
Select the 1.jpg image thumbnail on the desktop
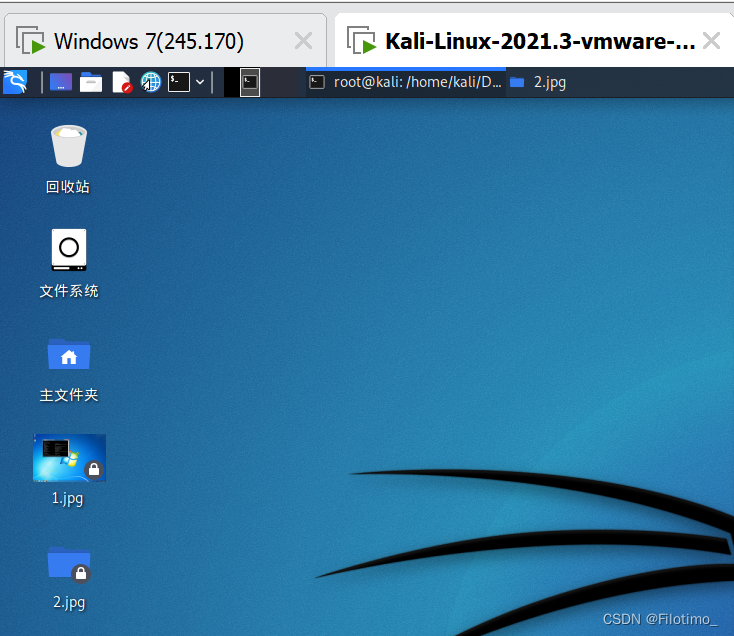pos(69,458)
